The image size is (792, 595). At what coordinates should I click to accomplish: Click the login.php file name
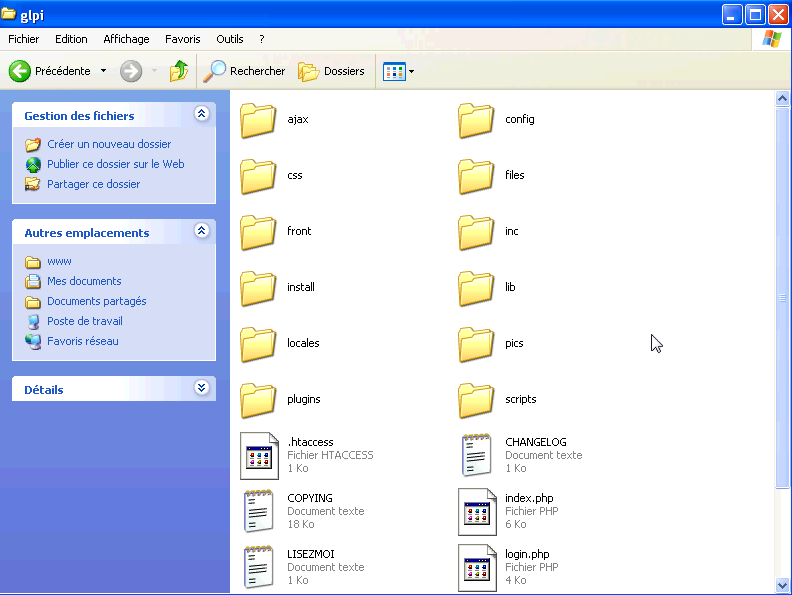527,554
